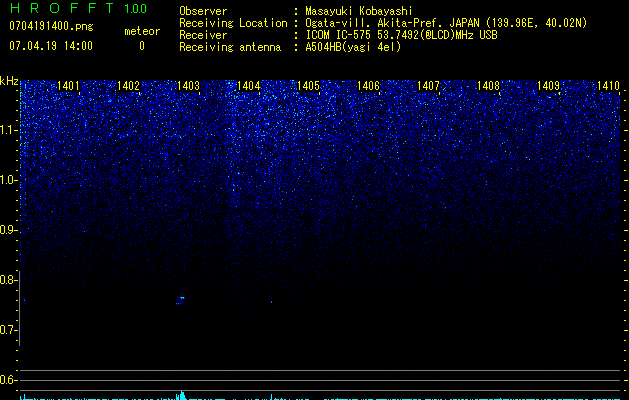Click the 1405 time marker
Viewport: 629px width, 400px height.
click(x=308, y=85)
